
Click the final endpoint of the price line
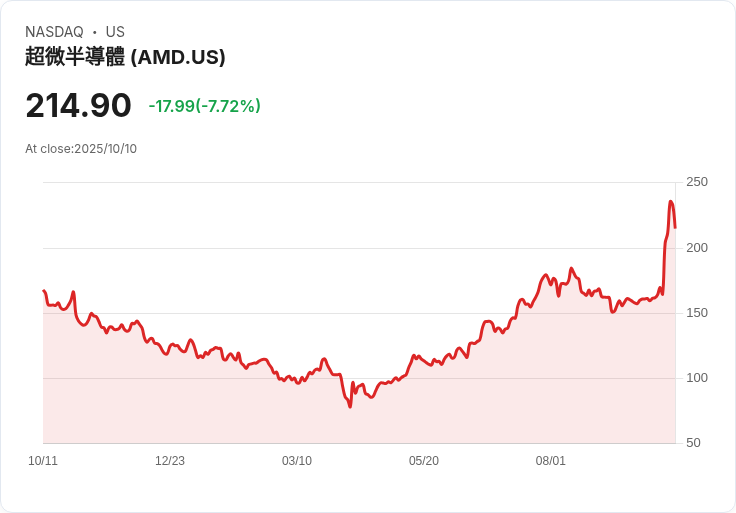[x=675, y=227]
